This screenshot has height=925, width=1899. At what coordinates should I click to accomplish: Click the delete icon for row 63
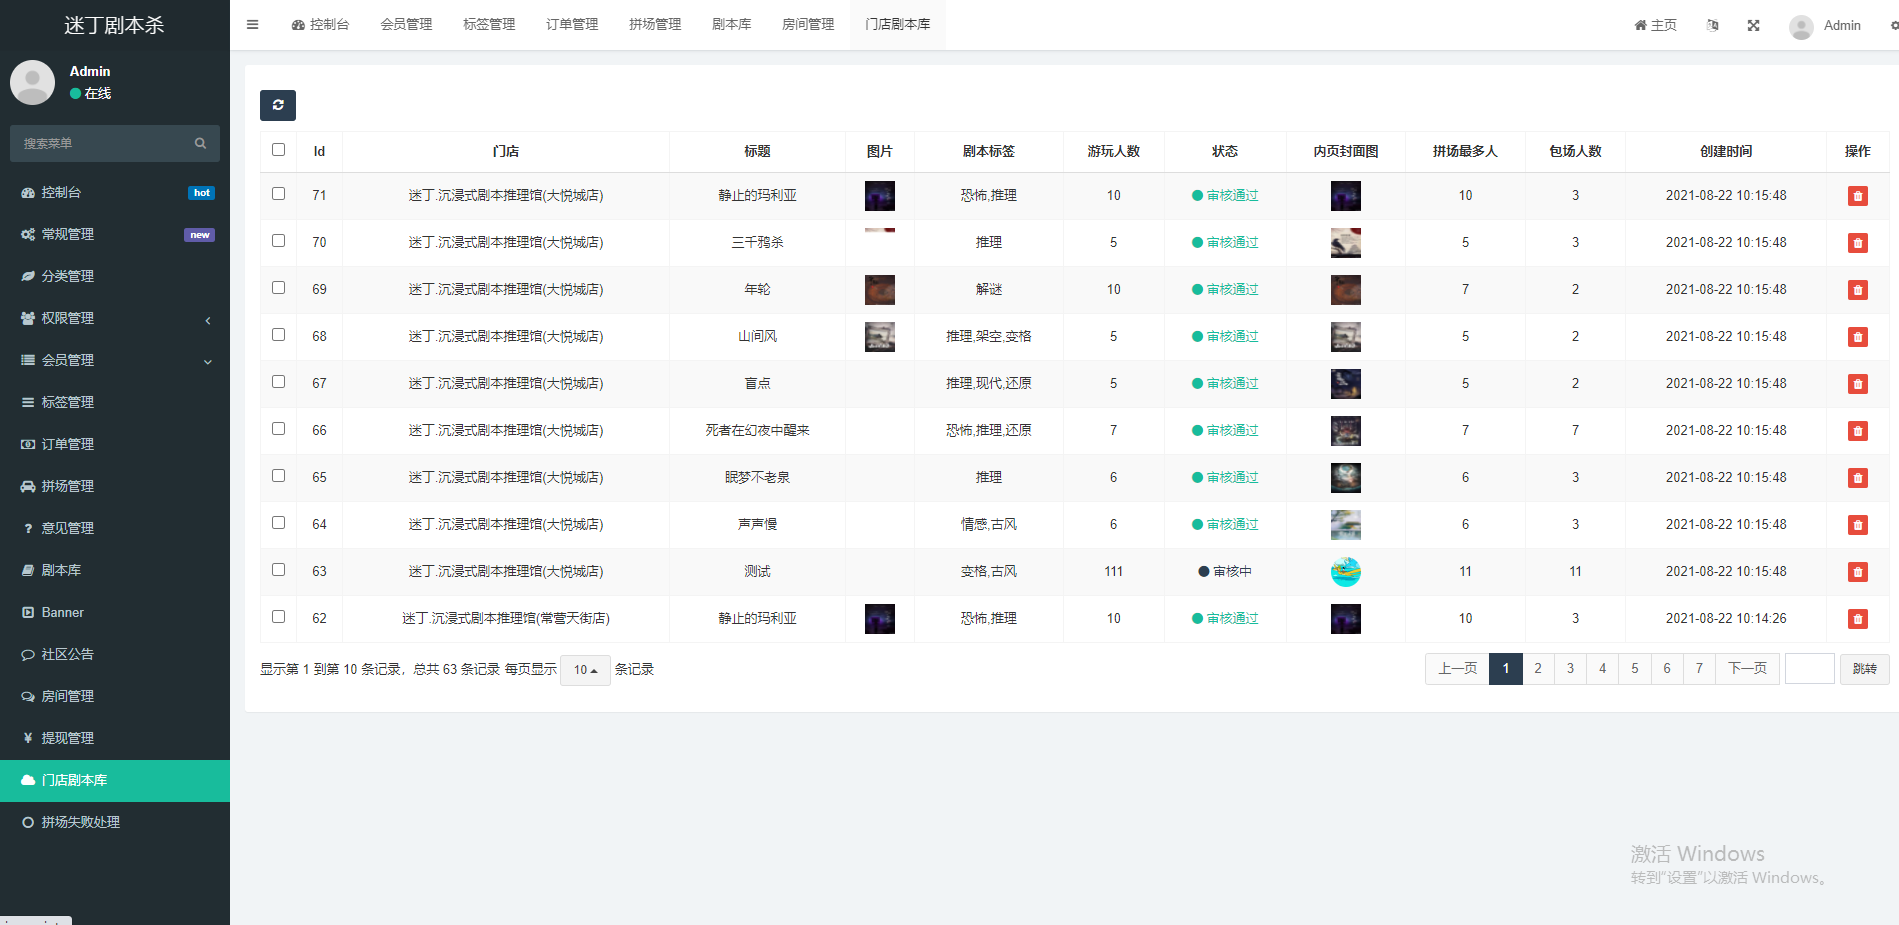(1857, 572)
